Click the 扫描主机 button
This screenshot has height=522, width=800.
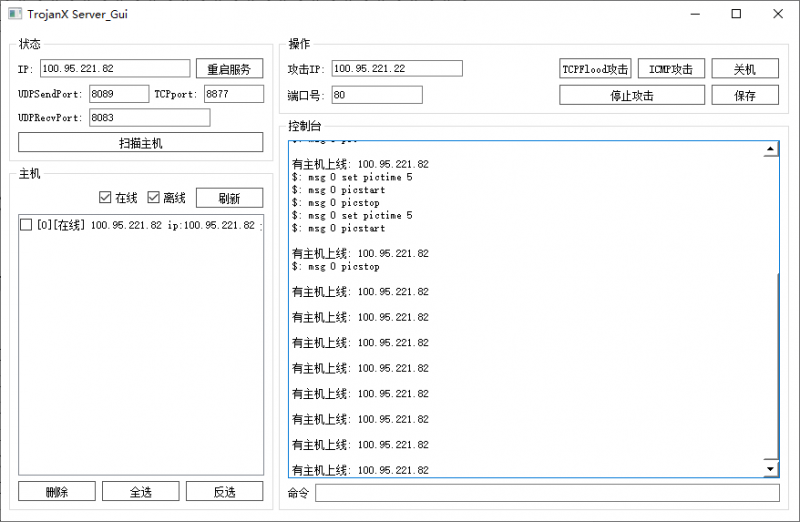coord(141,143)
